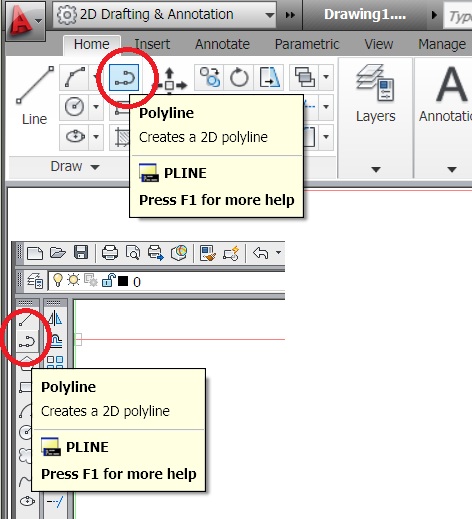Click the Undo arrow icon
The width and height of the screenshot is (472, 519).
pyautogui.click(x=261, y=253)
